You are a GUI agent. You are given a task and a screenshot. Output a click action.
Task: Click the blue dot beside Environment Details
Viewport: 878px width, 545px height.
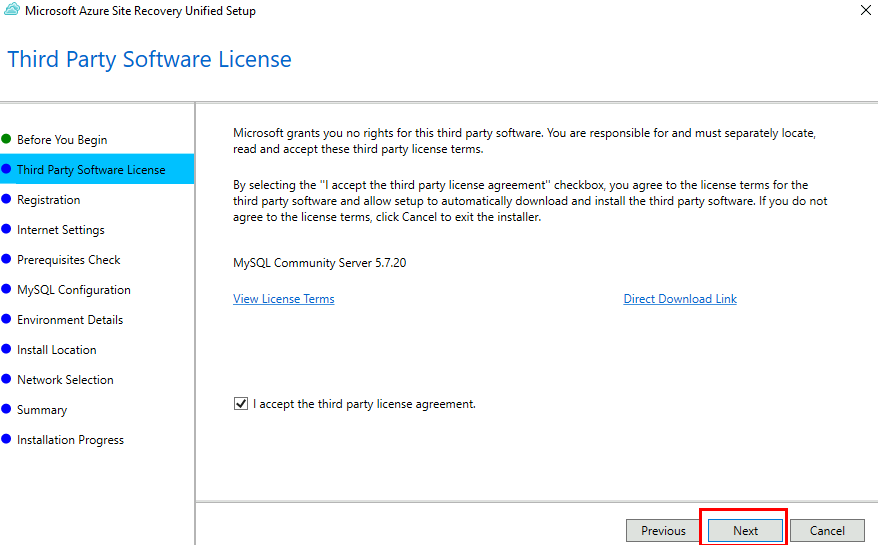click(6, 318)
